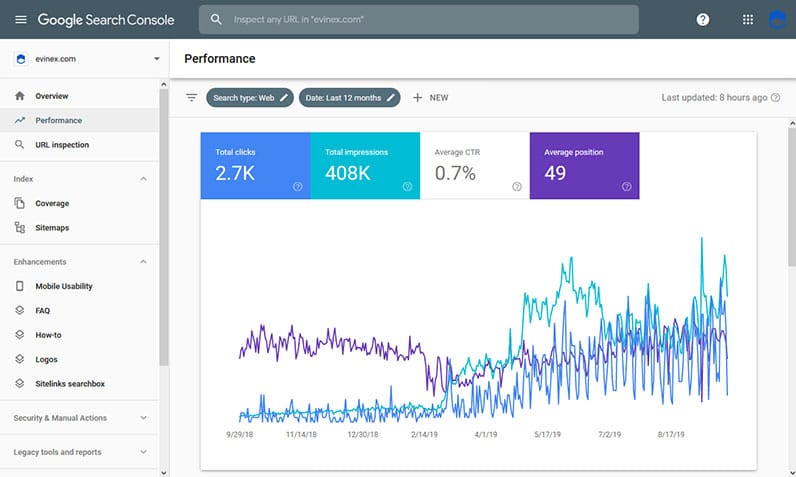Add a NEW filter
Screen dimensions: 796x477
430,97
